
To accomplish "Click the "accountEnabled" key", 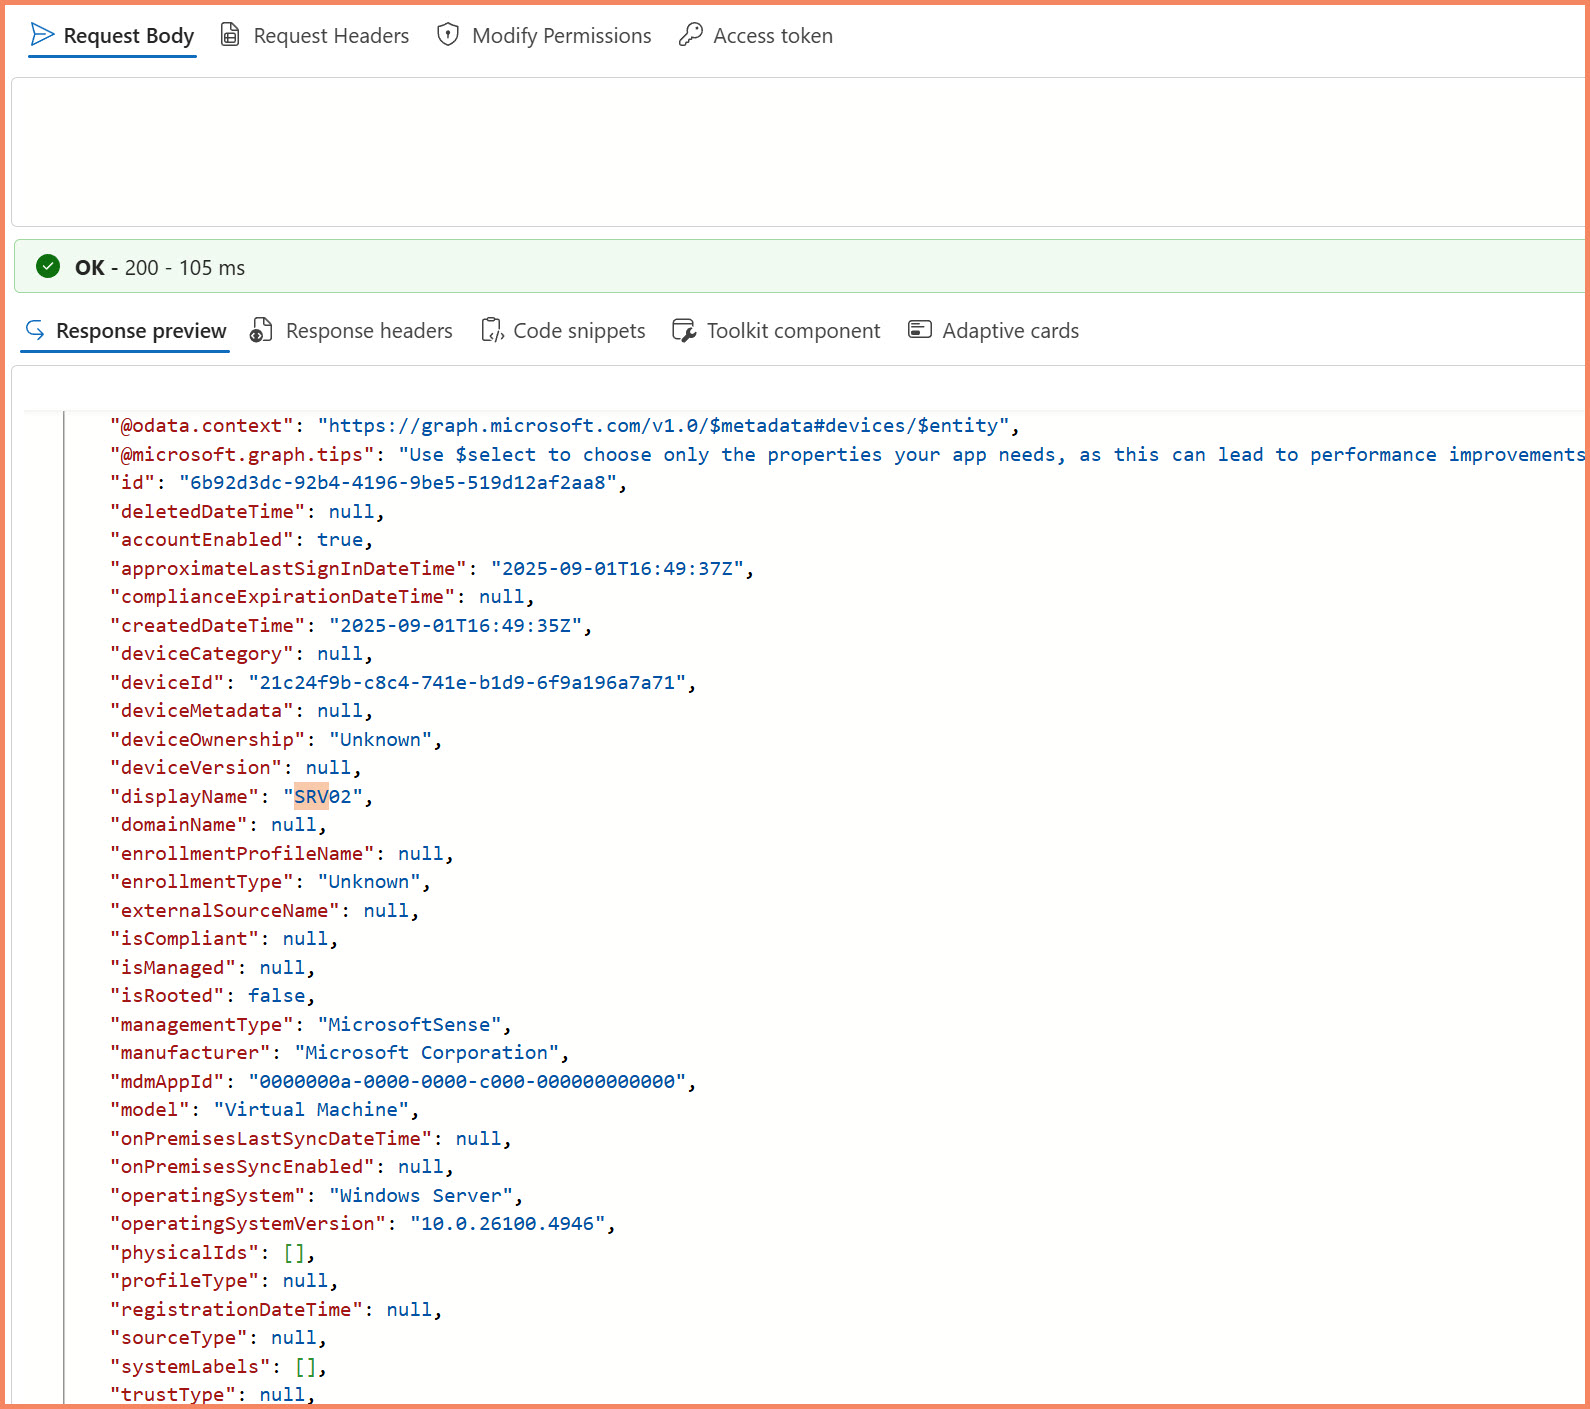I will pyautogui.click(x=202, y=540).
